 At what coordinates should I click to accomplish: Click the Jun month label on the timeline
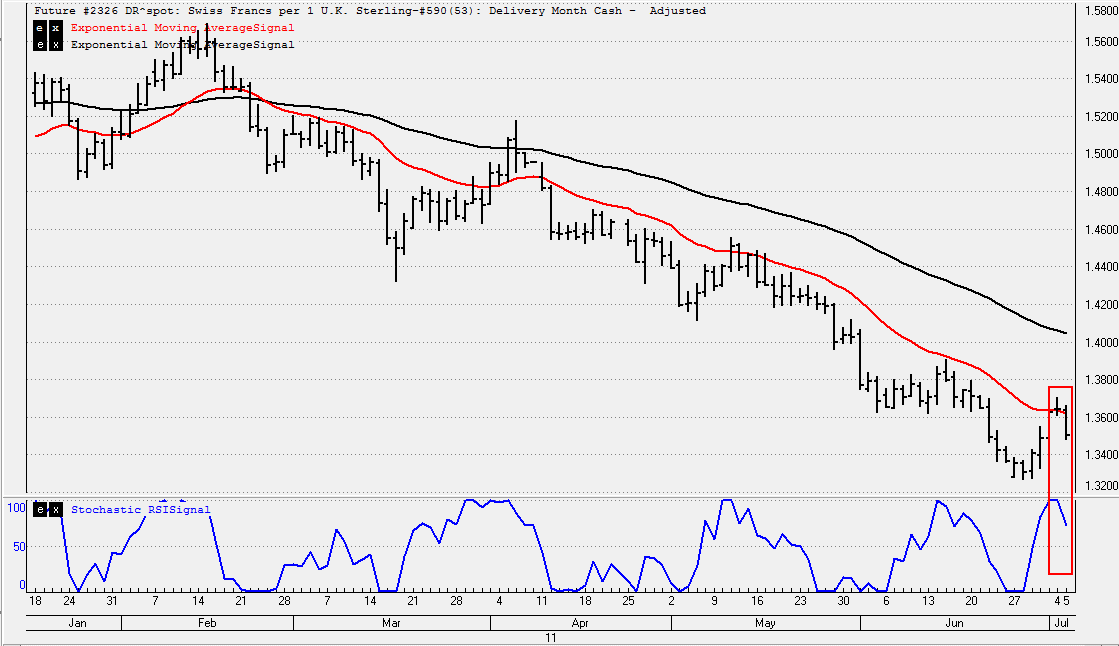click(x=954, y=623)
